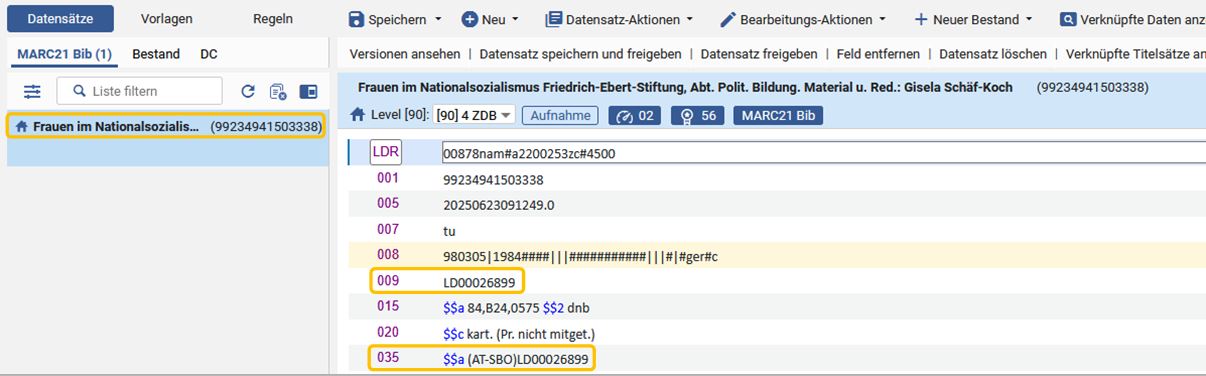The width and height of the screenshot is (1206, 376).
Task: Click Feld entfernen
Action: (x=879, y=54)
